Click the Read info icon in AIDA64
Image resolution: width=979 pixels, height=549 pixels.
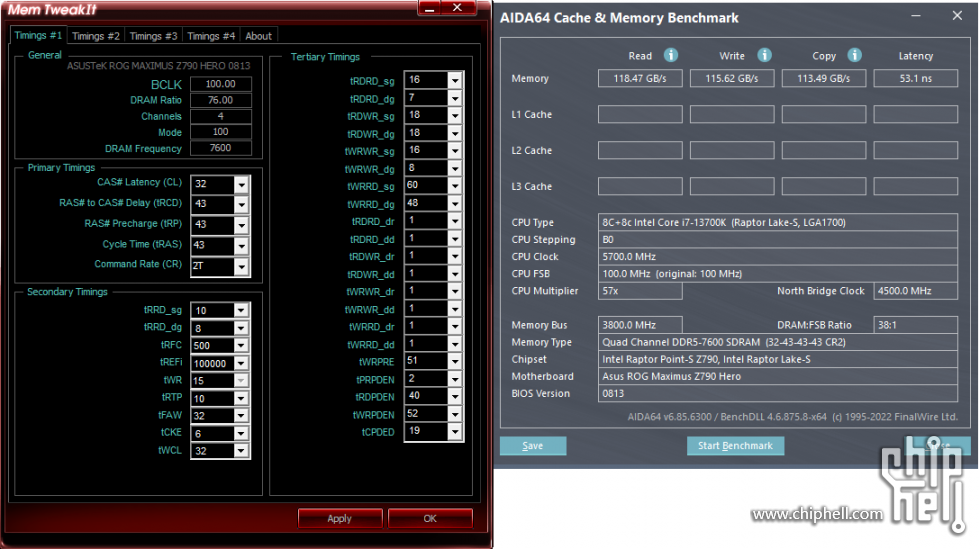[x=671, y=56]
